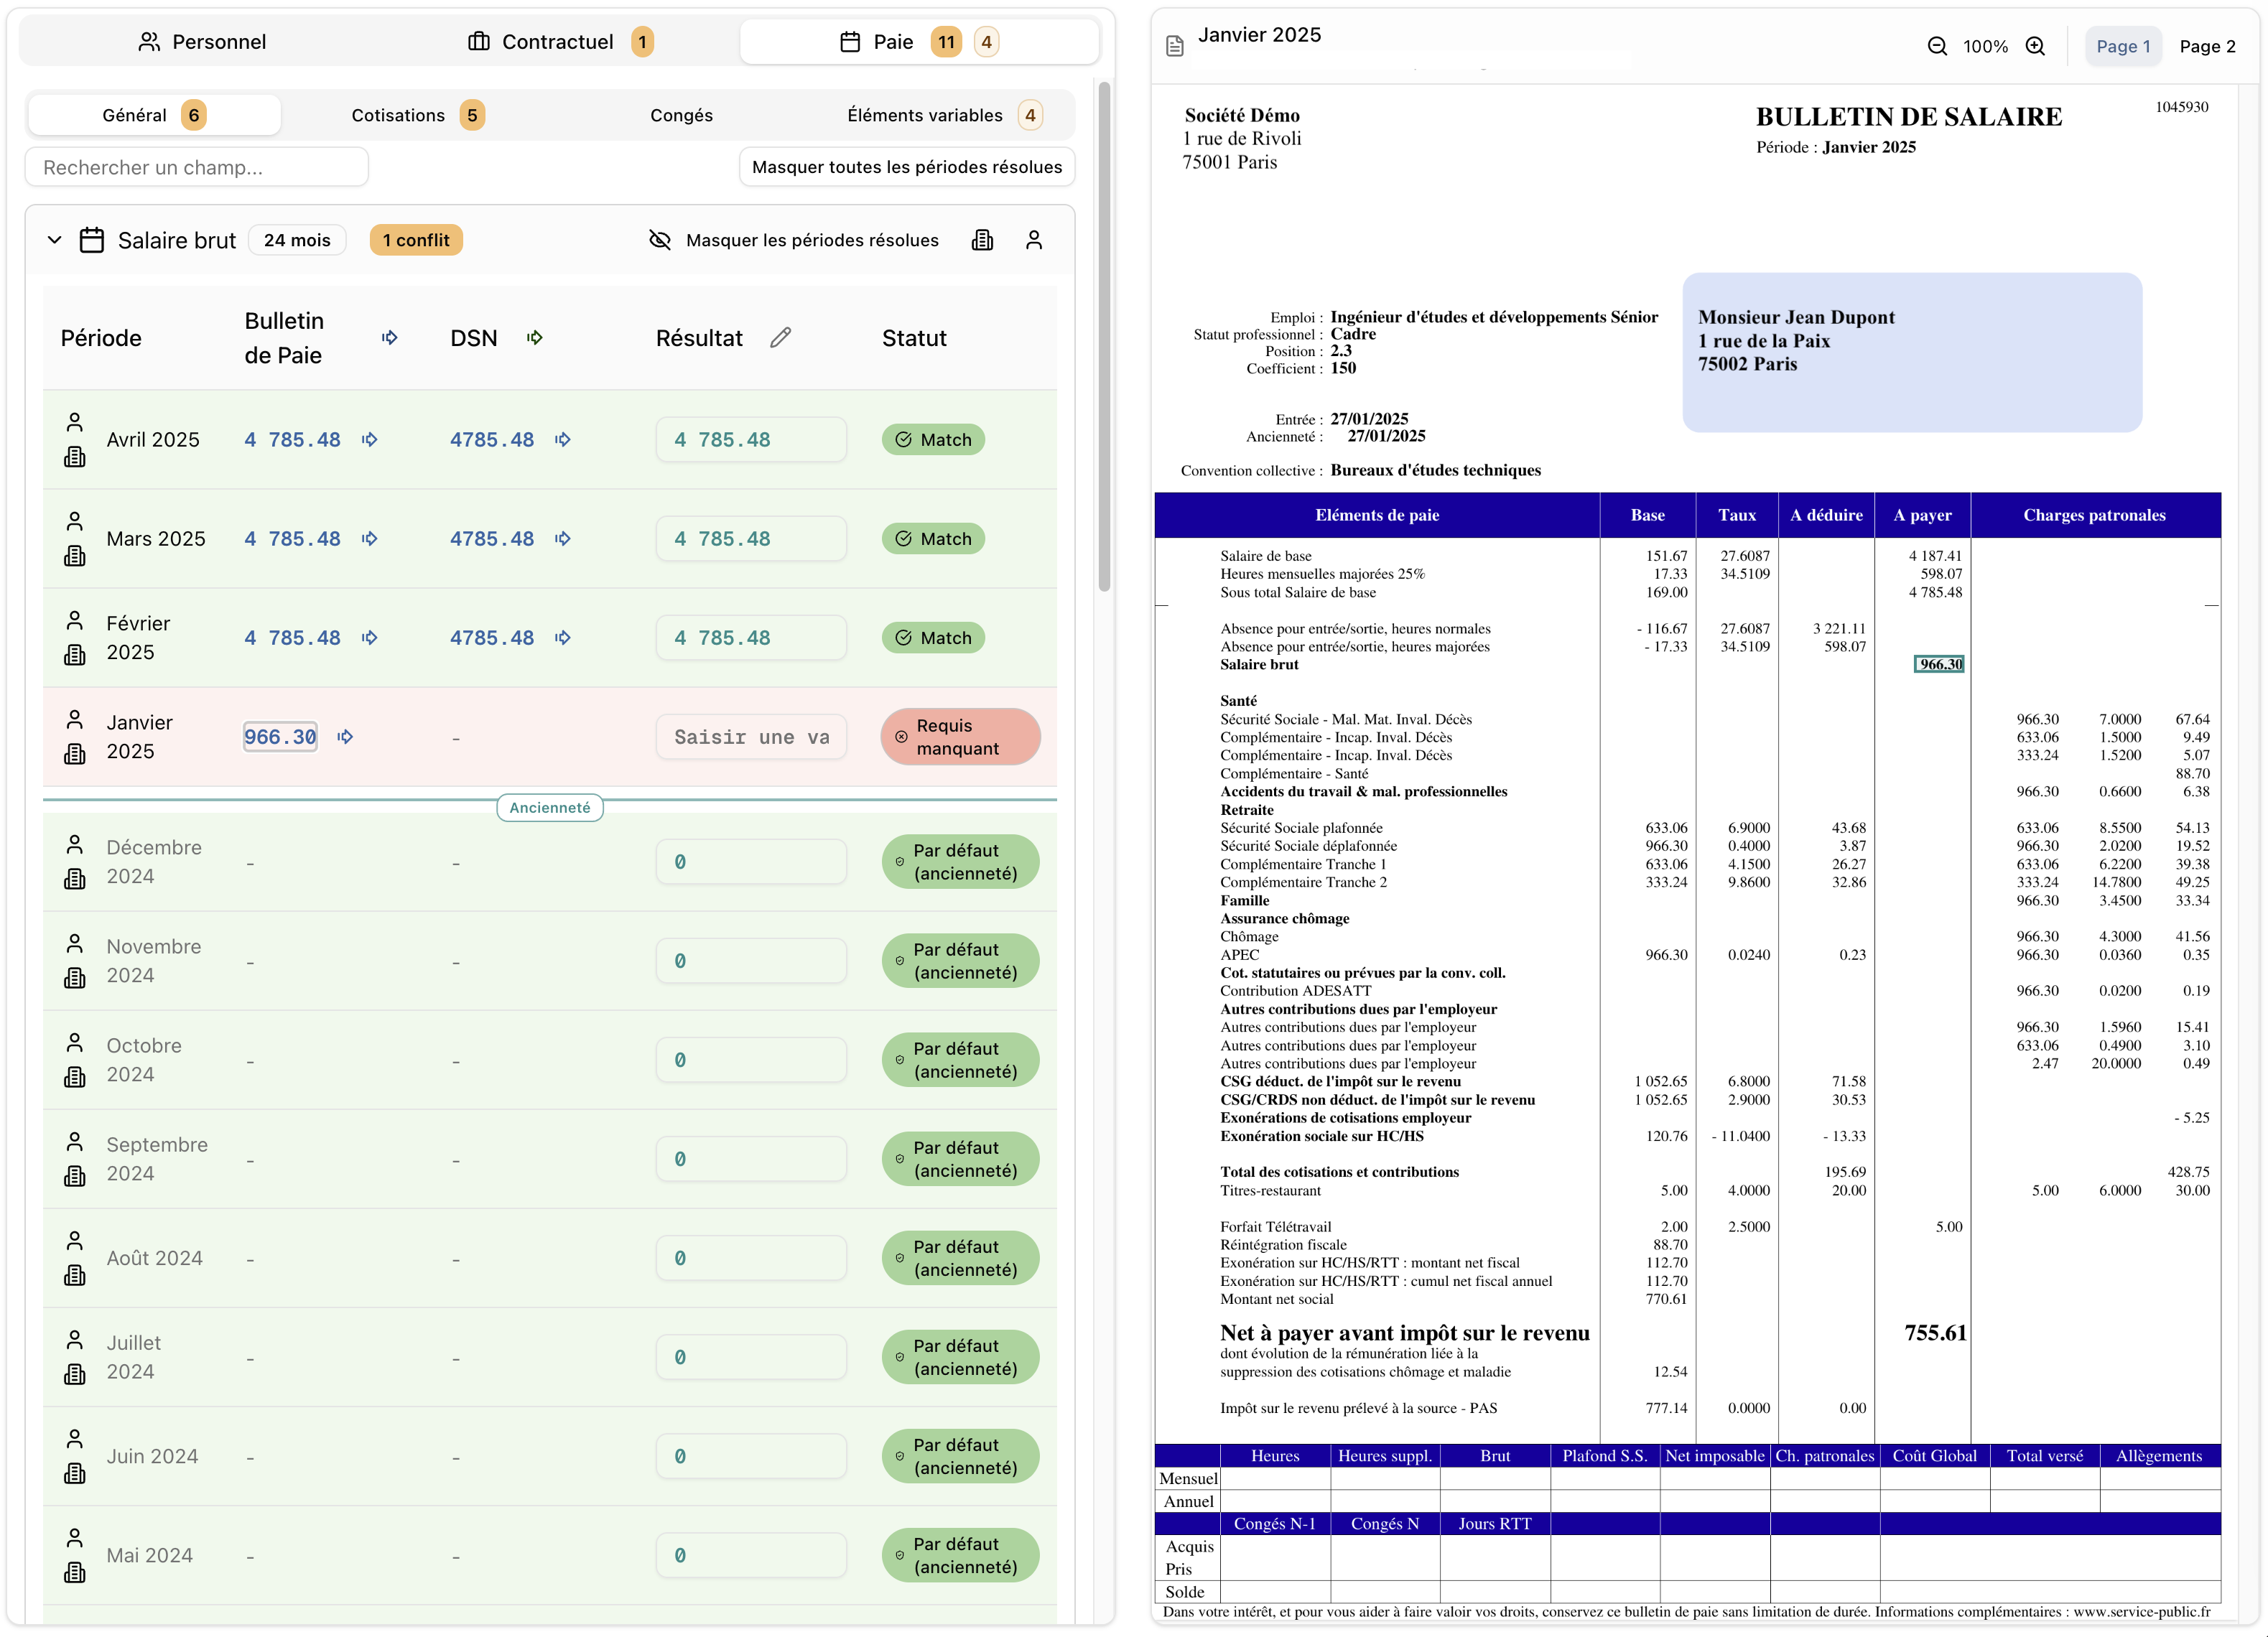Switch to Page 2 of the payslip

tap(2209, 46)
